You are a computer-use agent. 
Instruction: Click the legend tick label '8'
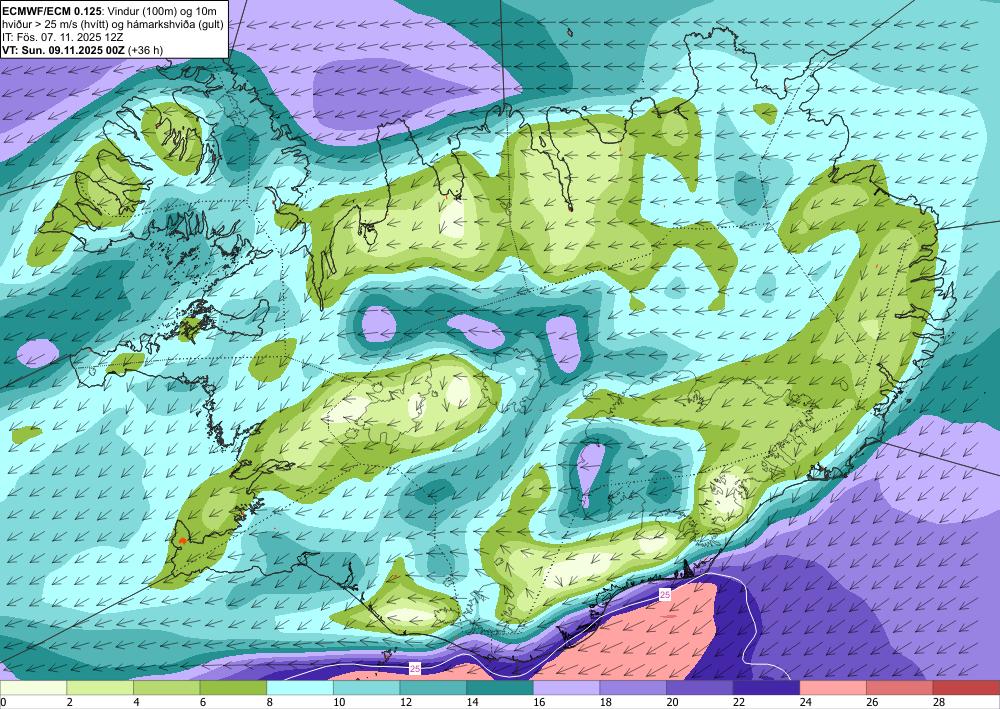270,702
